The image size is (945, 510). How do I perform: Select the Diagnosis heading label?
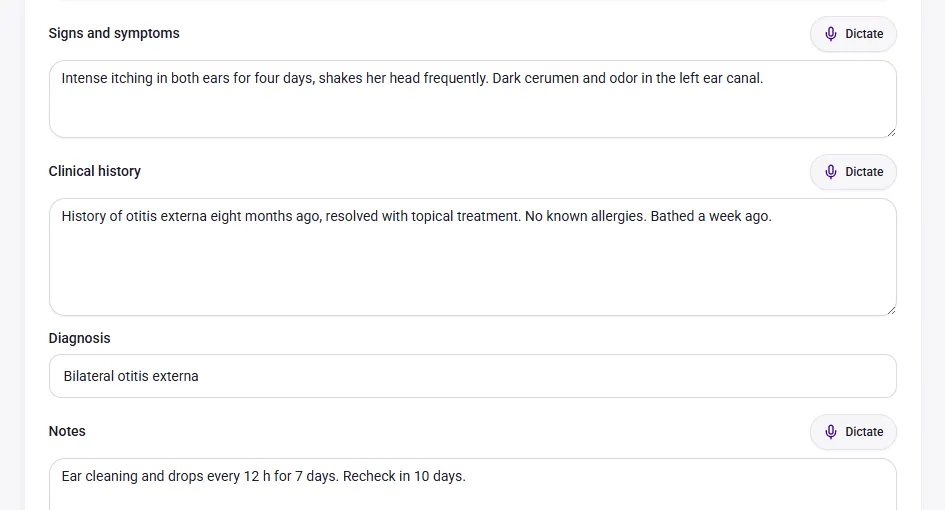pos(80,338)
